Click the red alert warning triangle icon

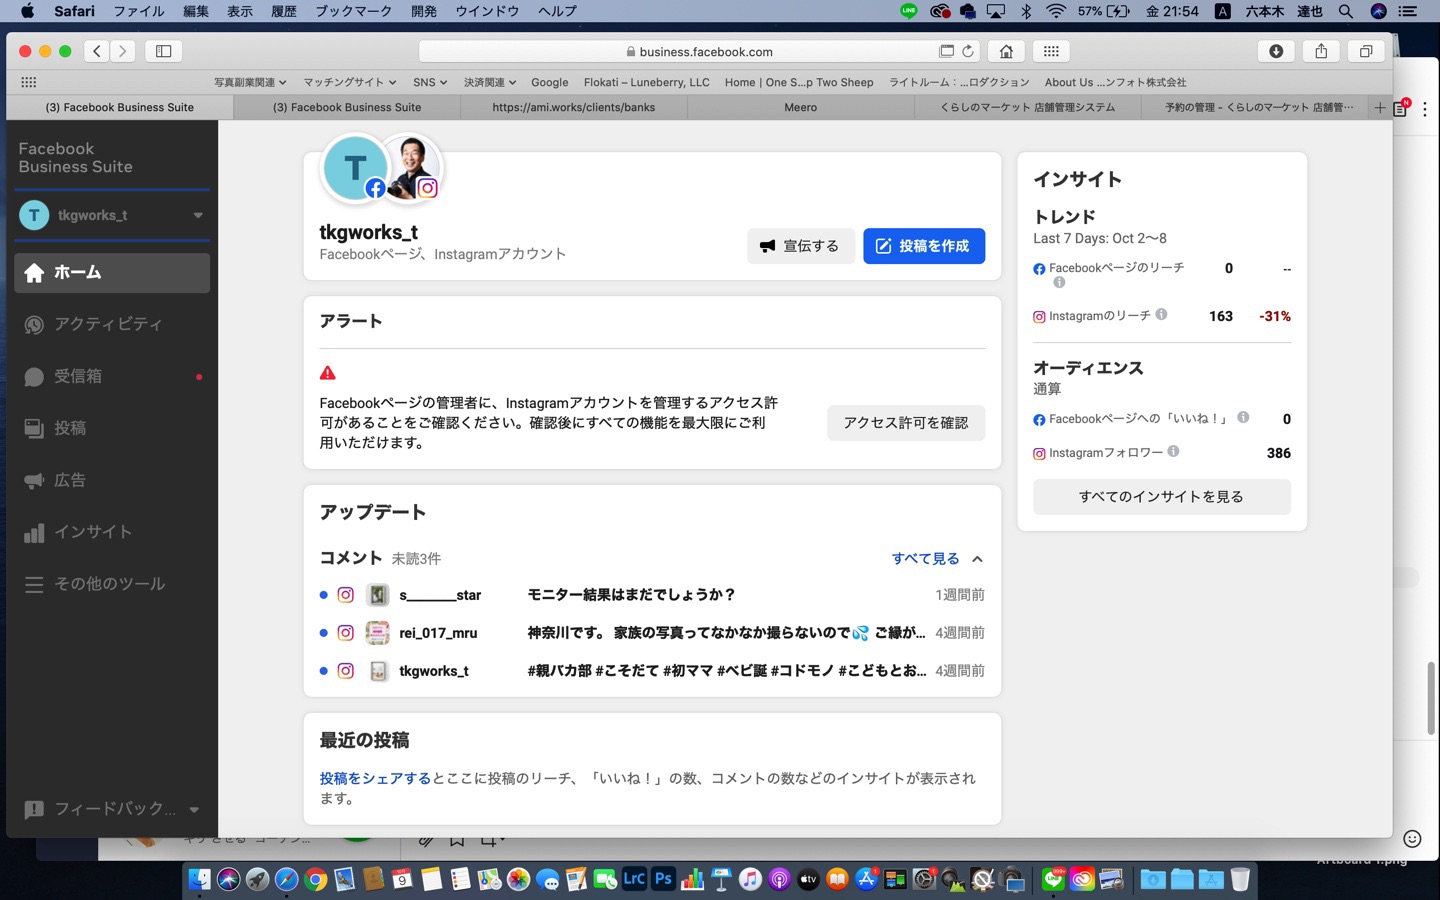(327, 373)
